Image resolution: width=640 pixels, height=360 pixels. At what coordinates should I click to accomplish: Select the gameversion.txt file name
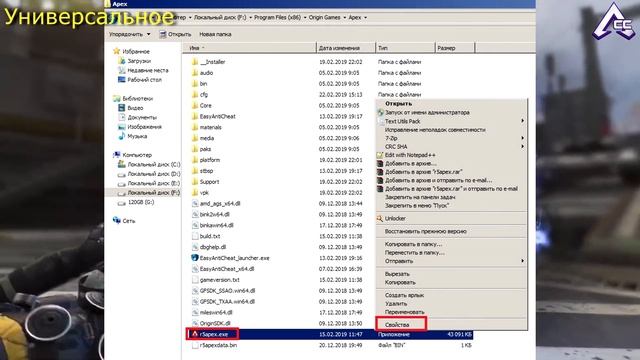click(x=220, y=280)
